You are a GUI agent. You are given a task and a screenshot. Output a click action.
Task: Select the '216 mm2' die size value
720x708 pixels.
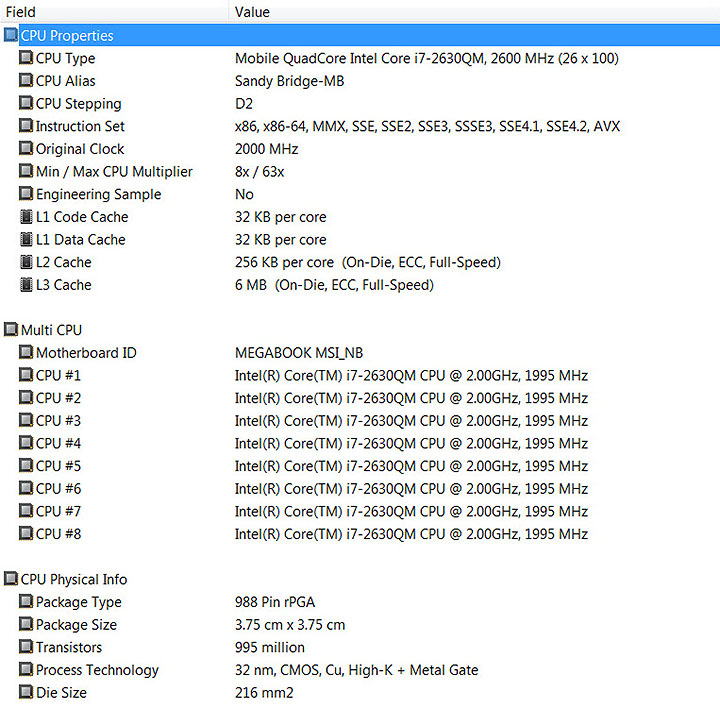(x=264, y=693)
